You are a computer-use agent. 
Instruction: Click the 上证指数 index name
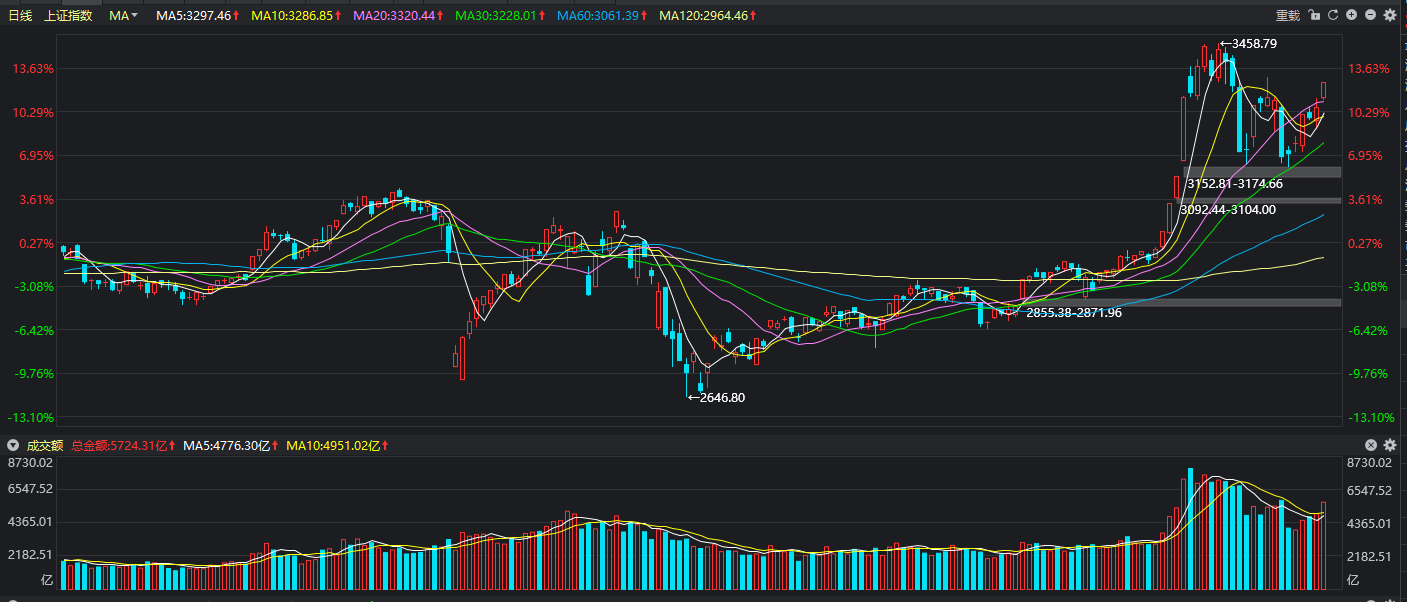pyautogui.click(x=69, y=16)
